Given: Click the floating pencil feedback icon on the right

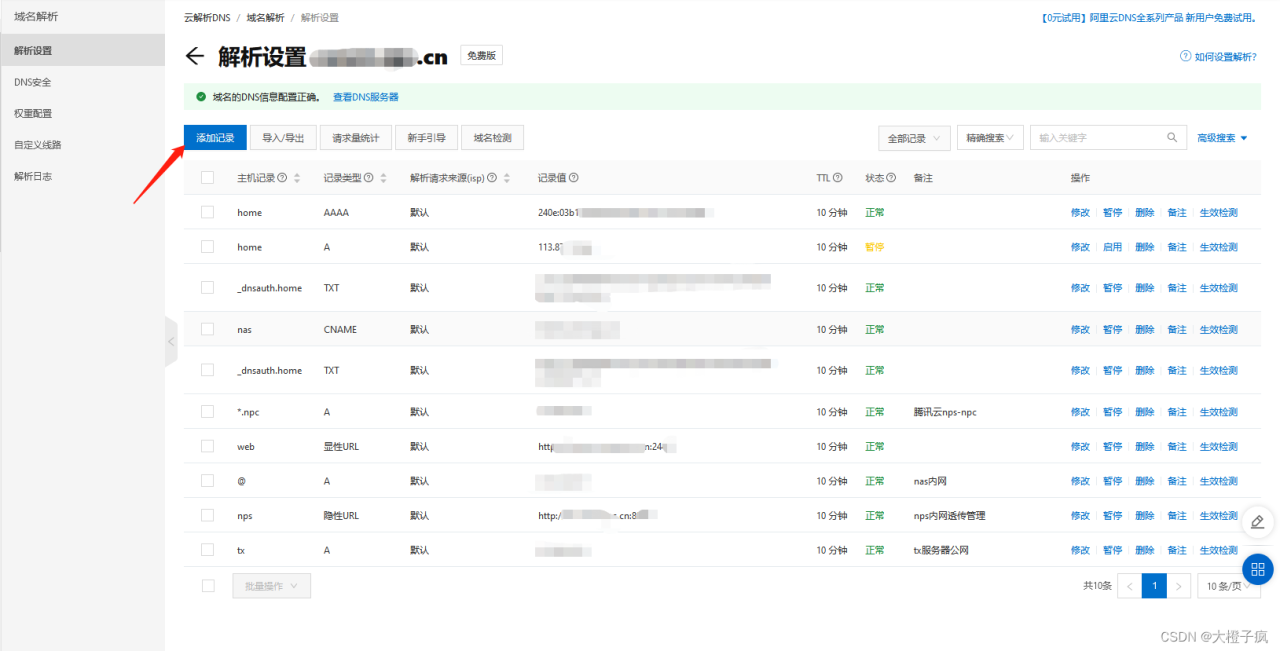Looking at the screenshot, I should 1257,522.
